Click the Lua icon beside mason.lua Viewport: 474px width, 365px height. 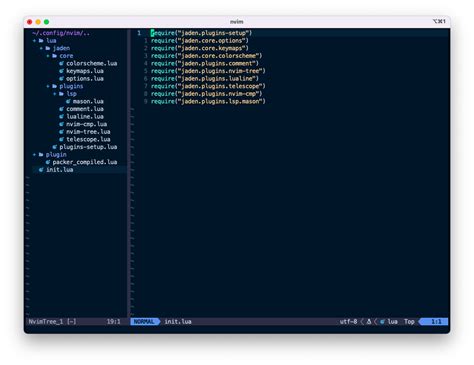(68, 101)
